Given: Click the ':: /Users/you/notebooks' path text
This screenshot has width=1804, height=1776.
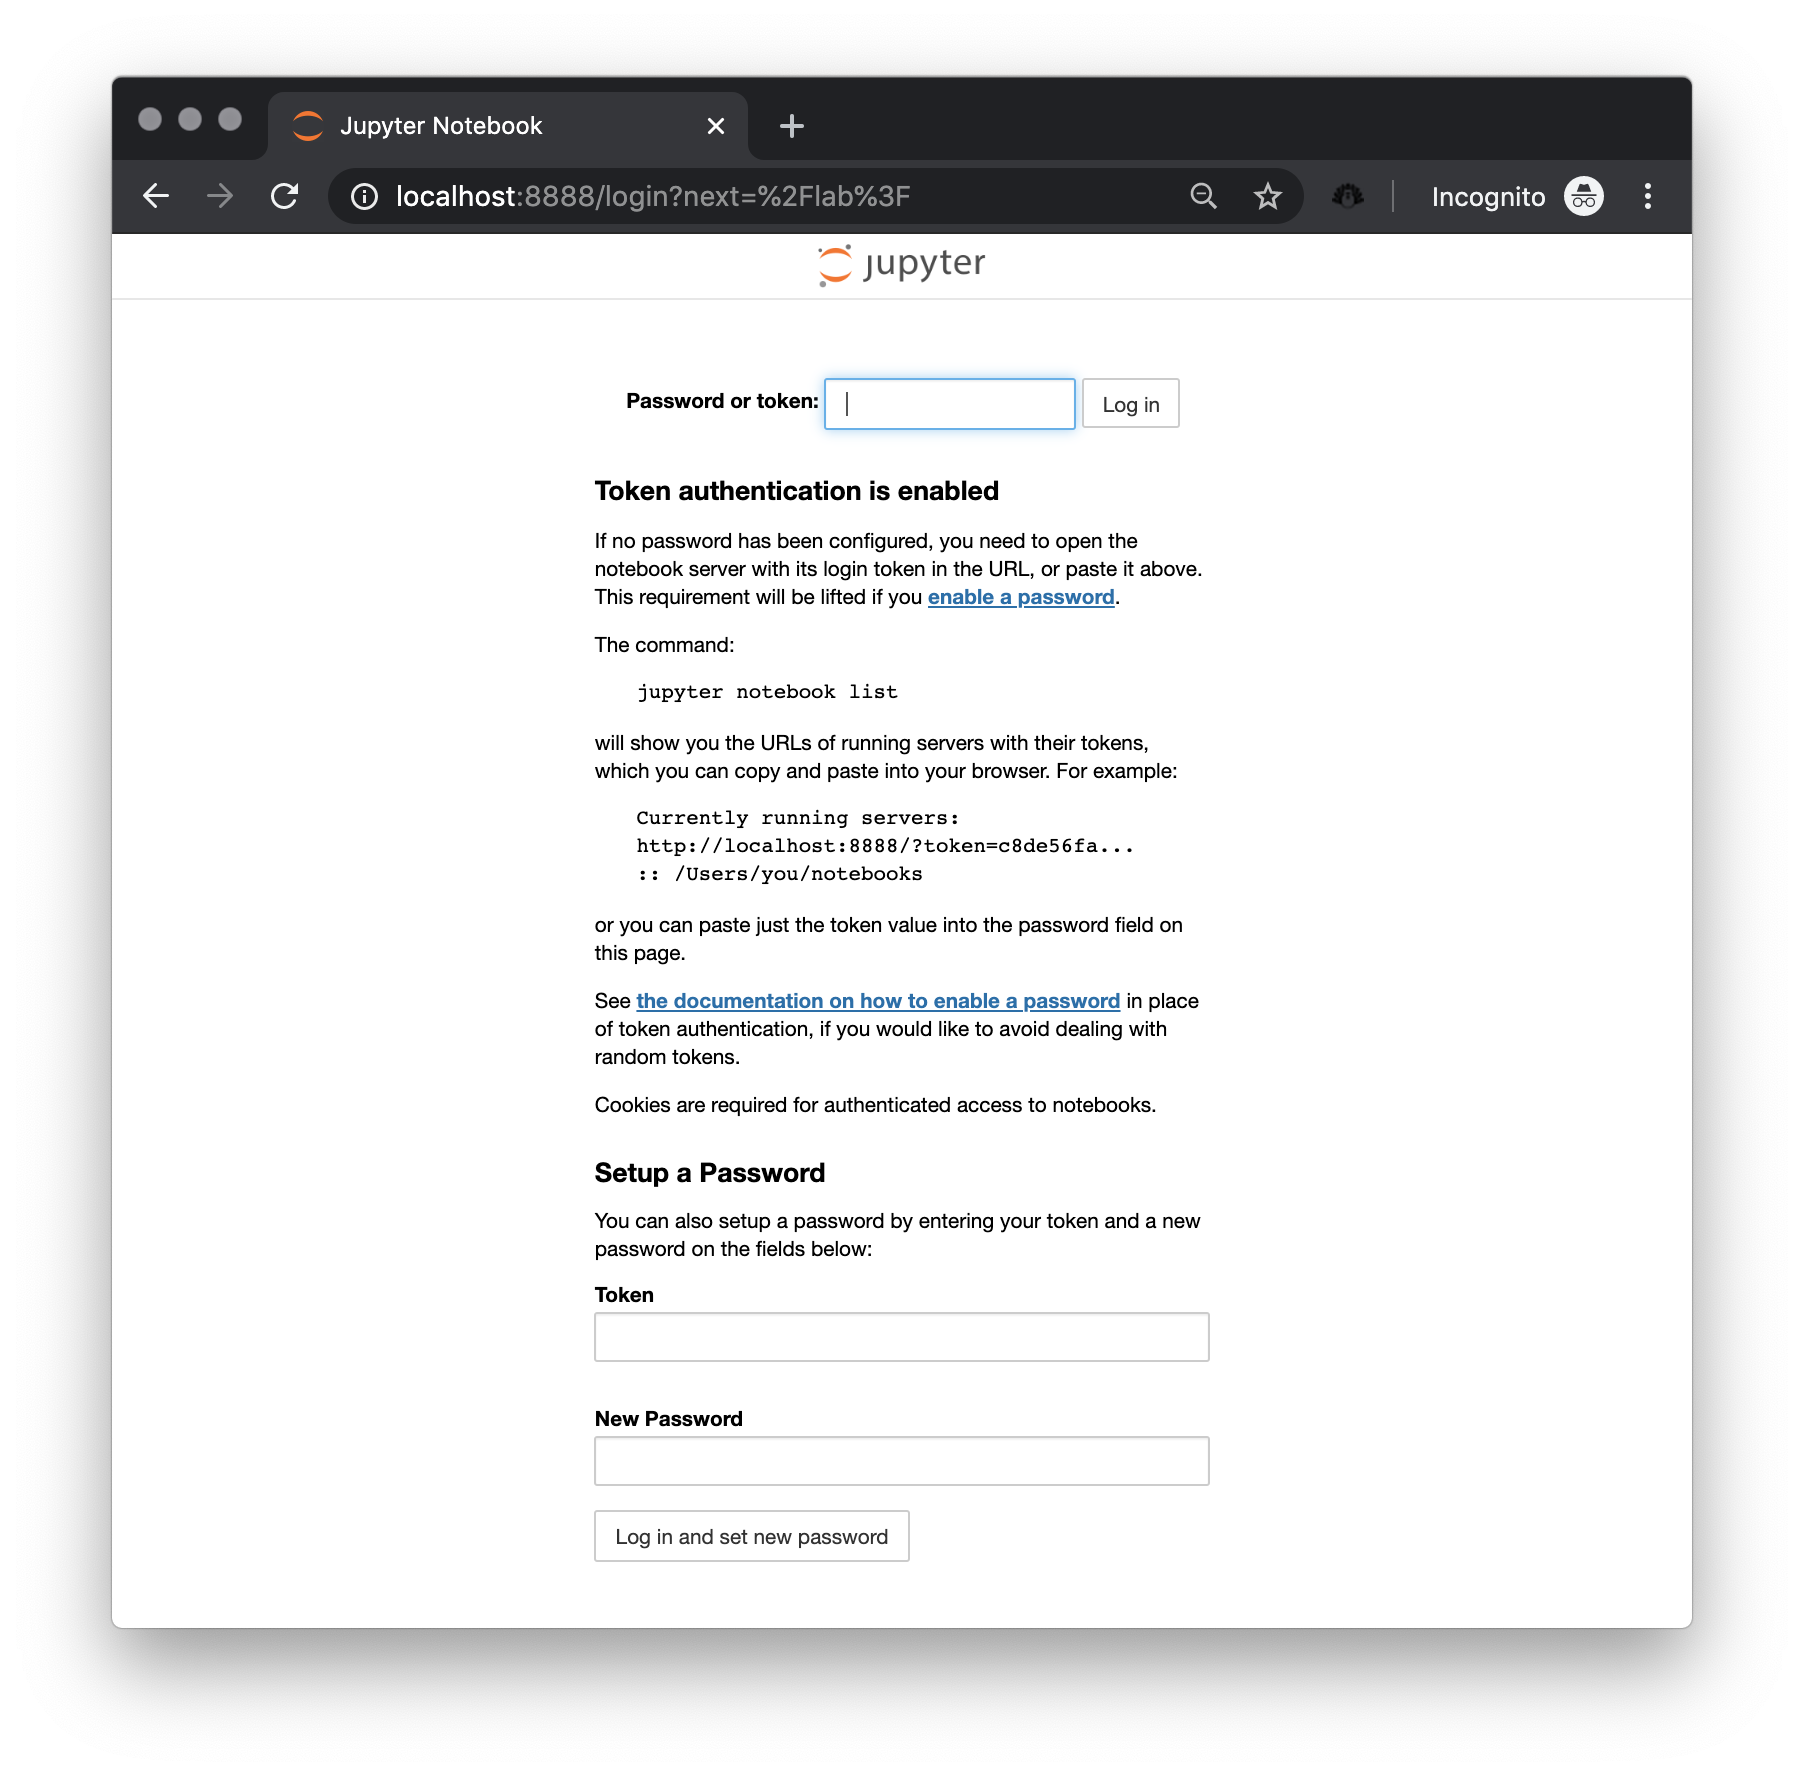Looking at the screenshot, I should click(x=780, y=874).
